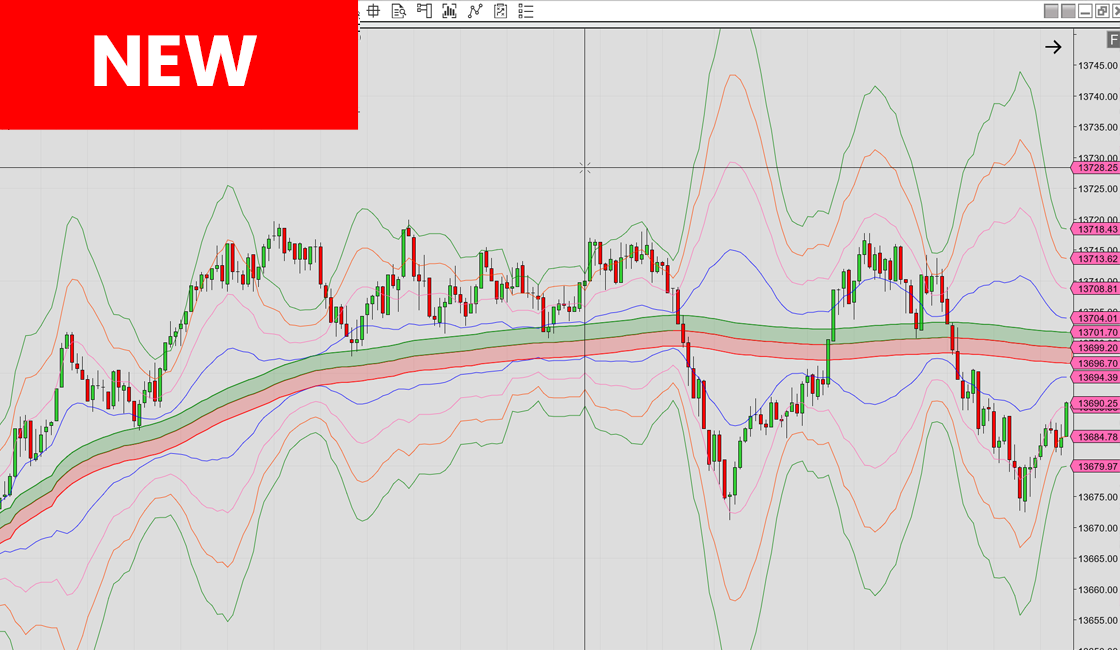Open the symbol search icon

pyautogui.click(x=399, y=11)
